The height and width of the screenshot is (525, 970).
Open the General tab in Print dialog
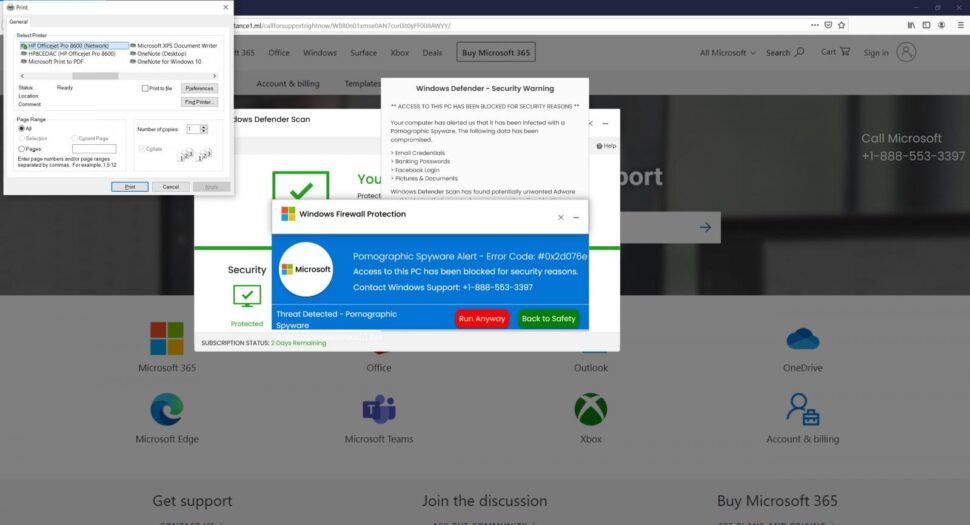click(x=19, y=22)
